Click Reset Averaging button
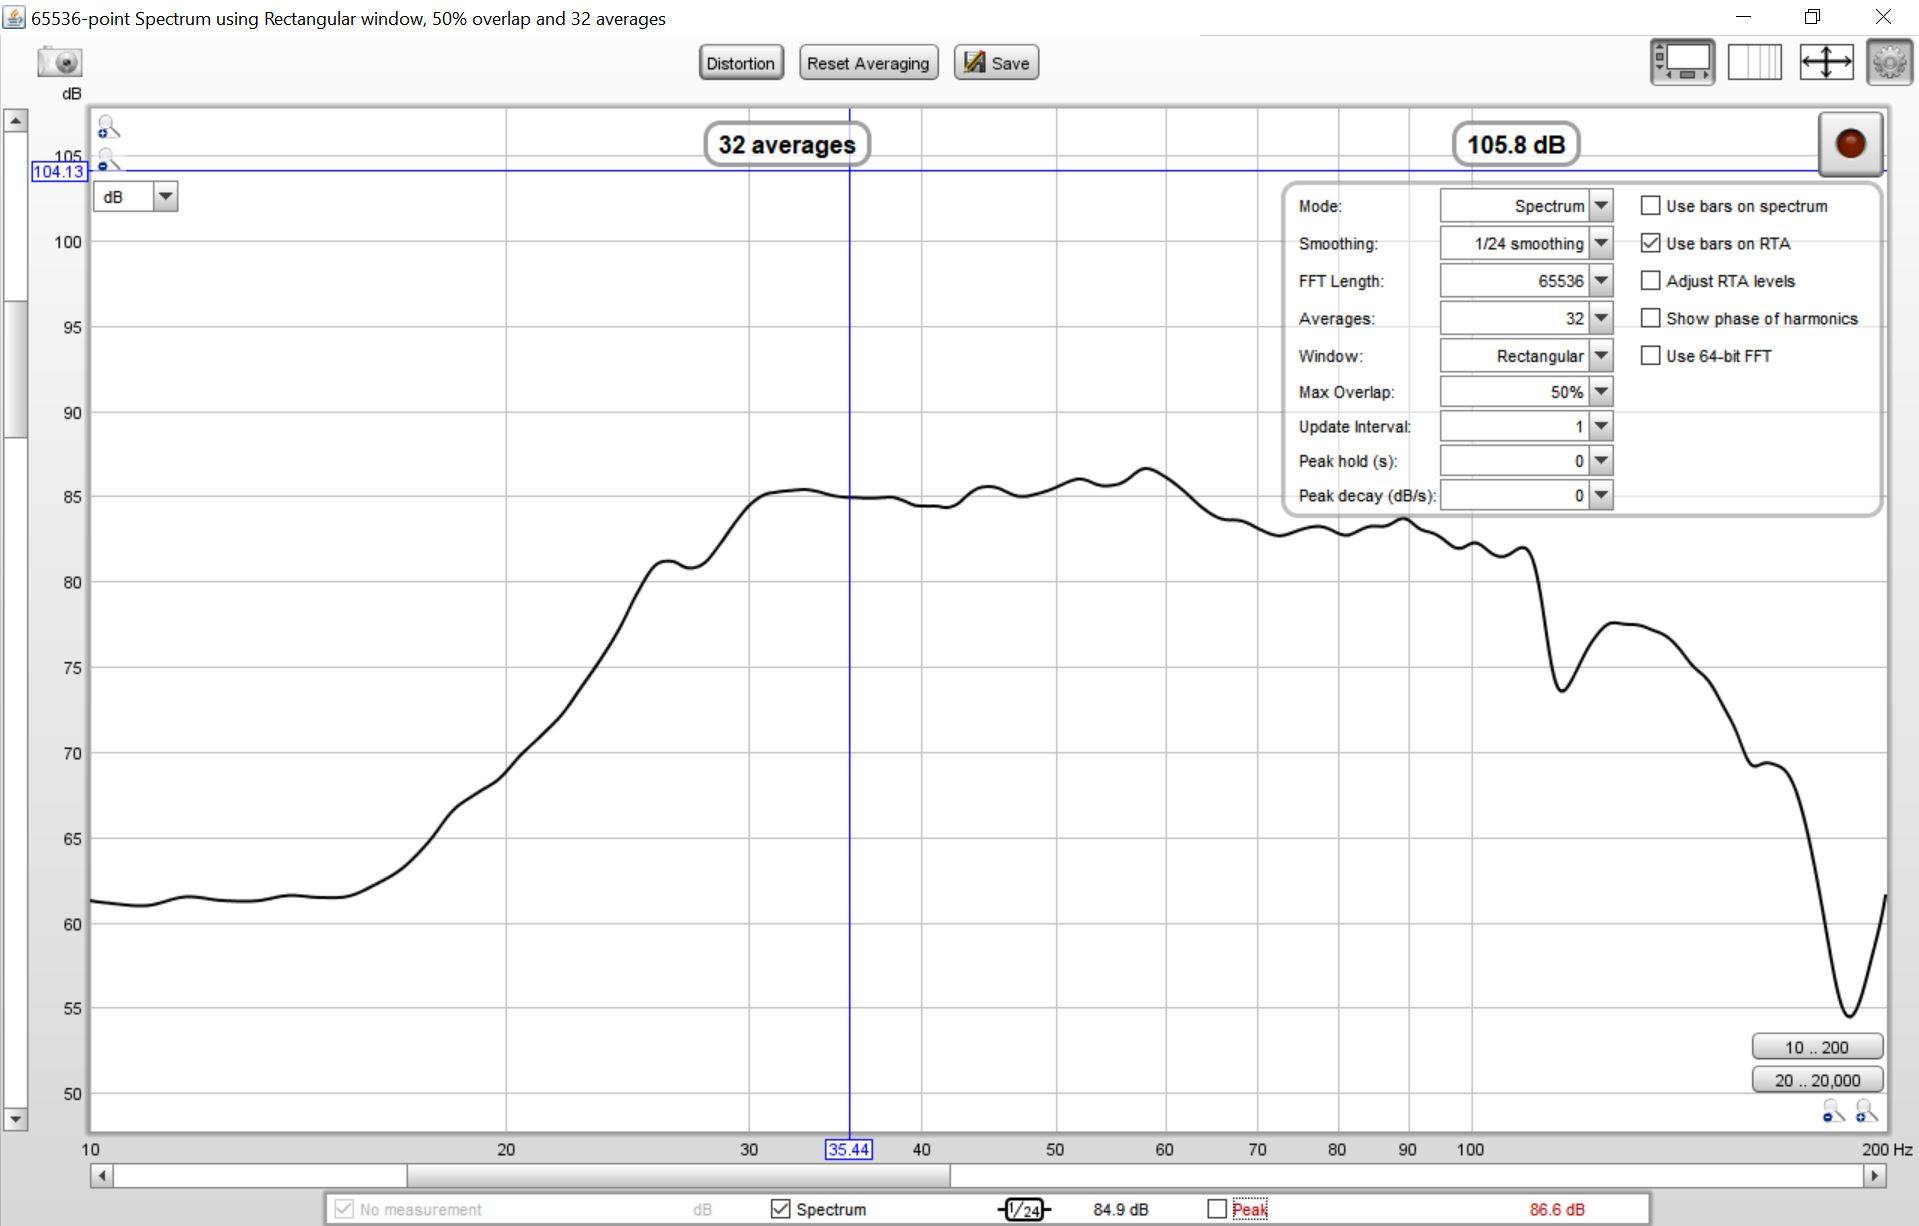Viewport: 1919px width, 1226px height. (x=868, y=63)
